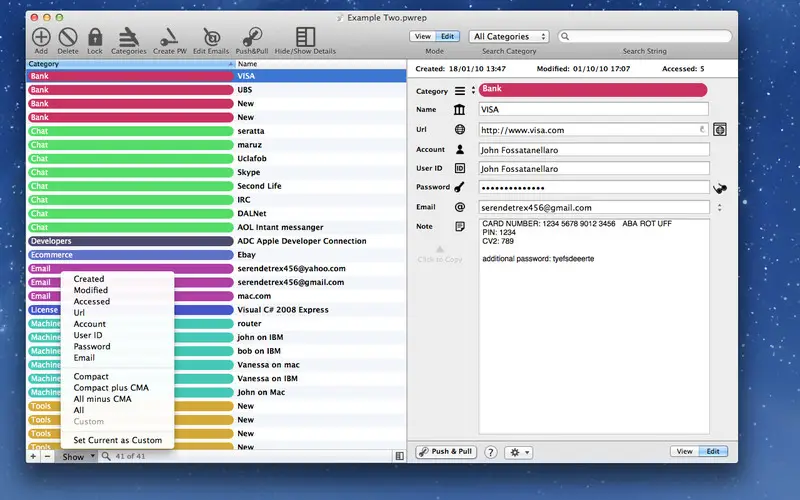
Task: Choose Accessed from the Show menu
Action: click(92, 301)
